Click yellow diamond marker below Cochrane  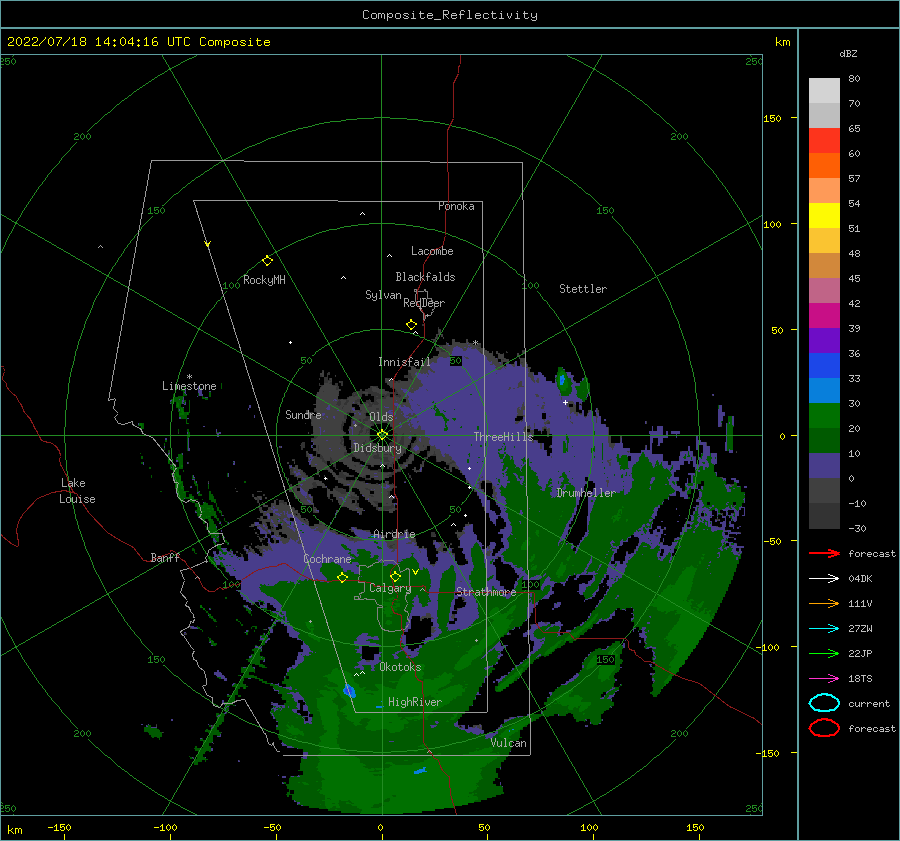coord(342,578)
